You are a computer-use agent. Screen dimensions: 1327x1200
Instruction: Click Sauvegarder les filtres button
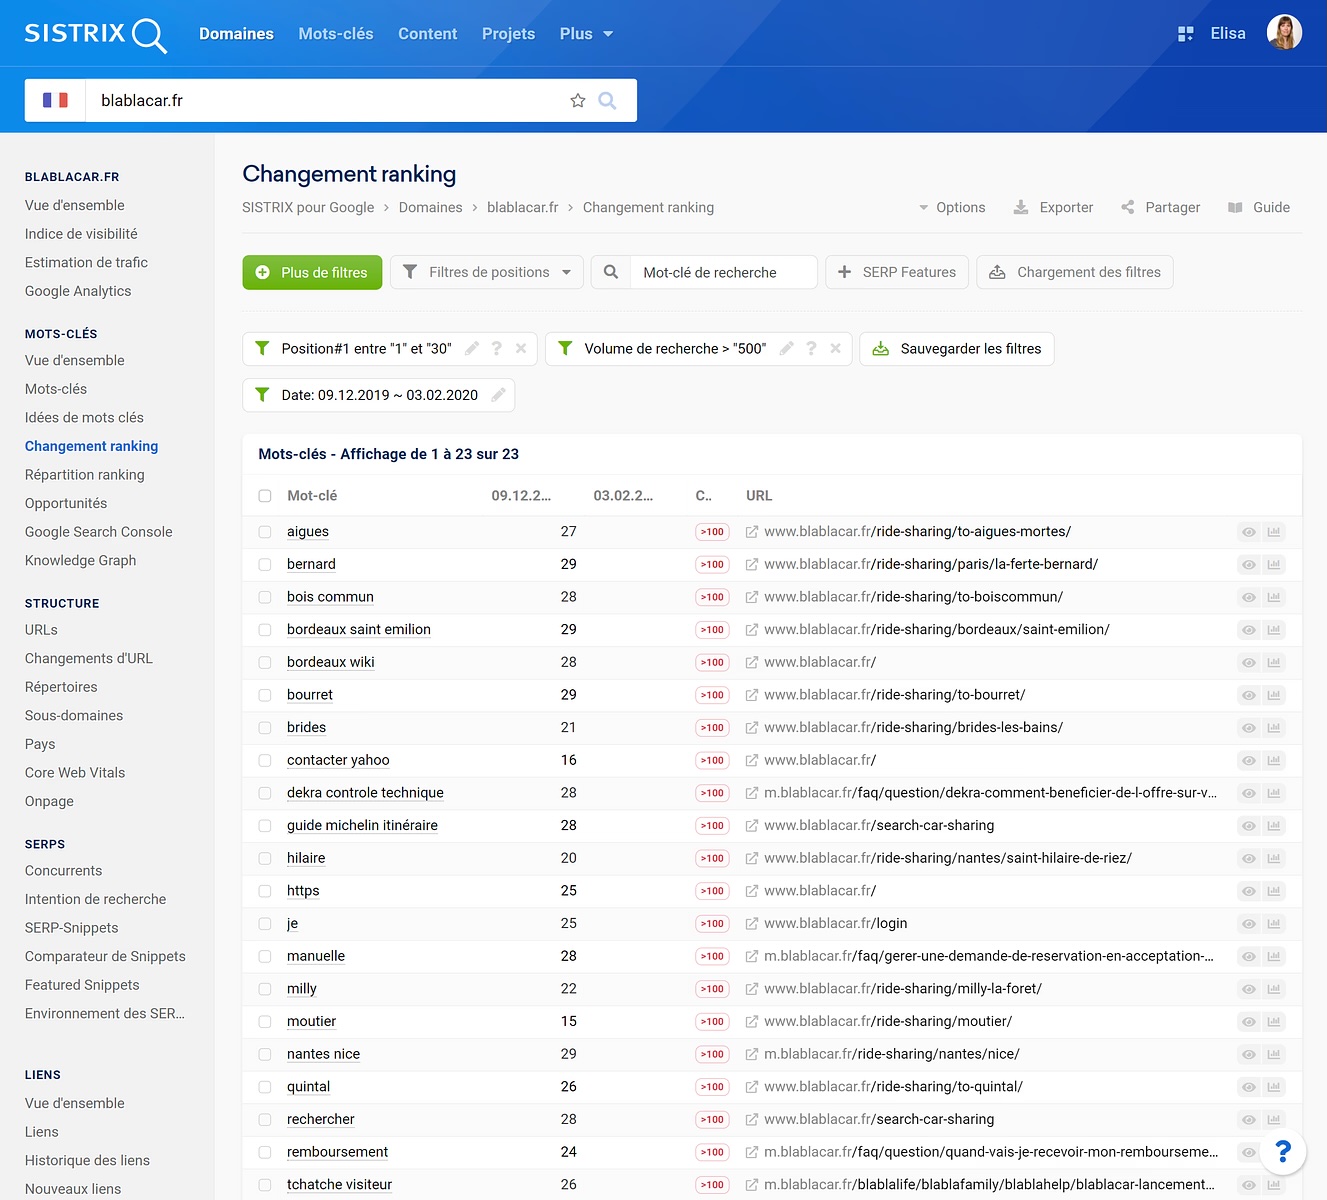pos(957,348)
